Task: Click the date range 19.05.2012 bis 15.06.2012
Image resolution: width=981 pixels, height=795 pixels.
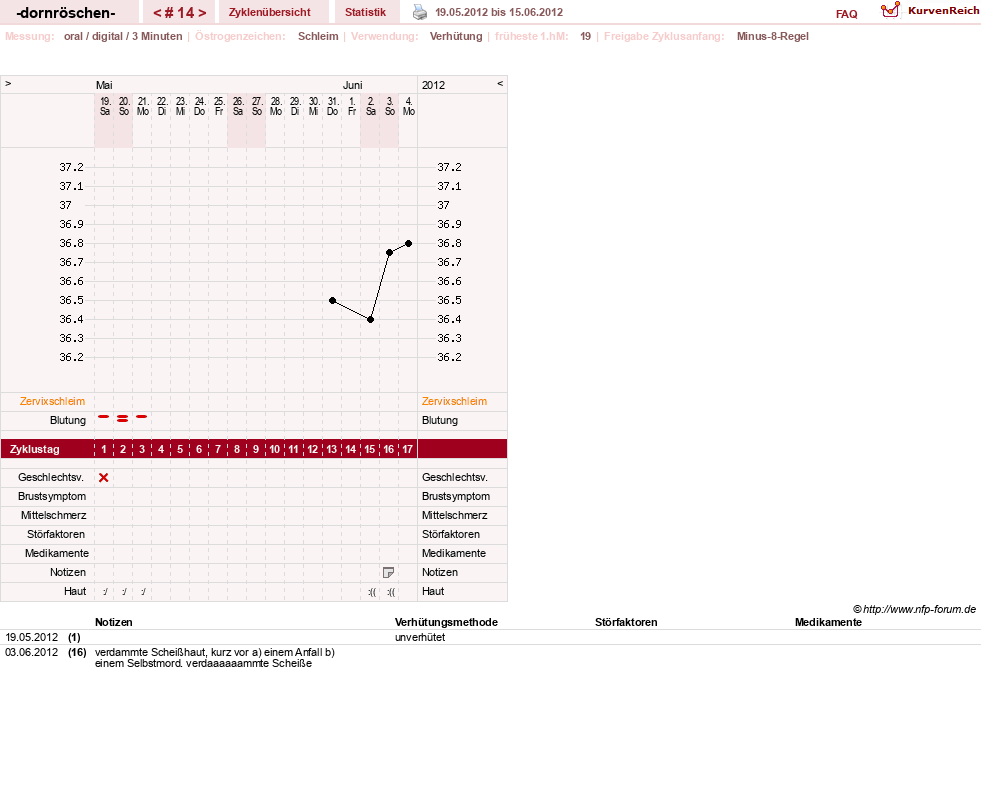Action: click(499, 13)
